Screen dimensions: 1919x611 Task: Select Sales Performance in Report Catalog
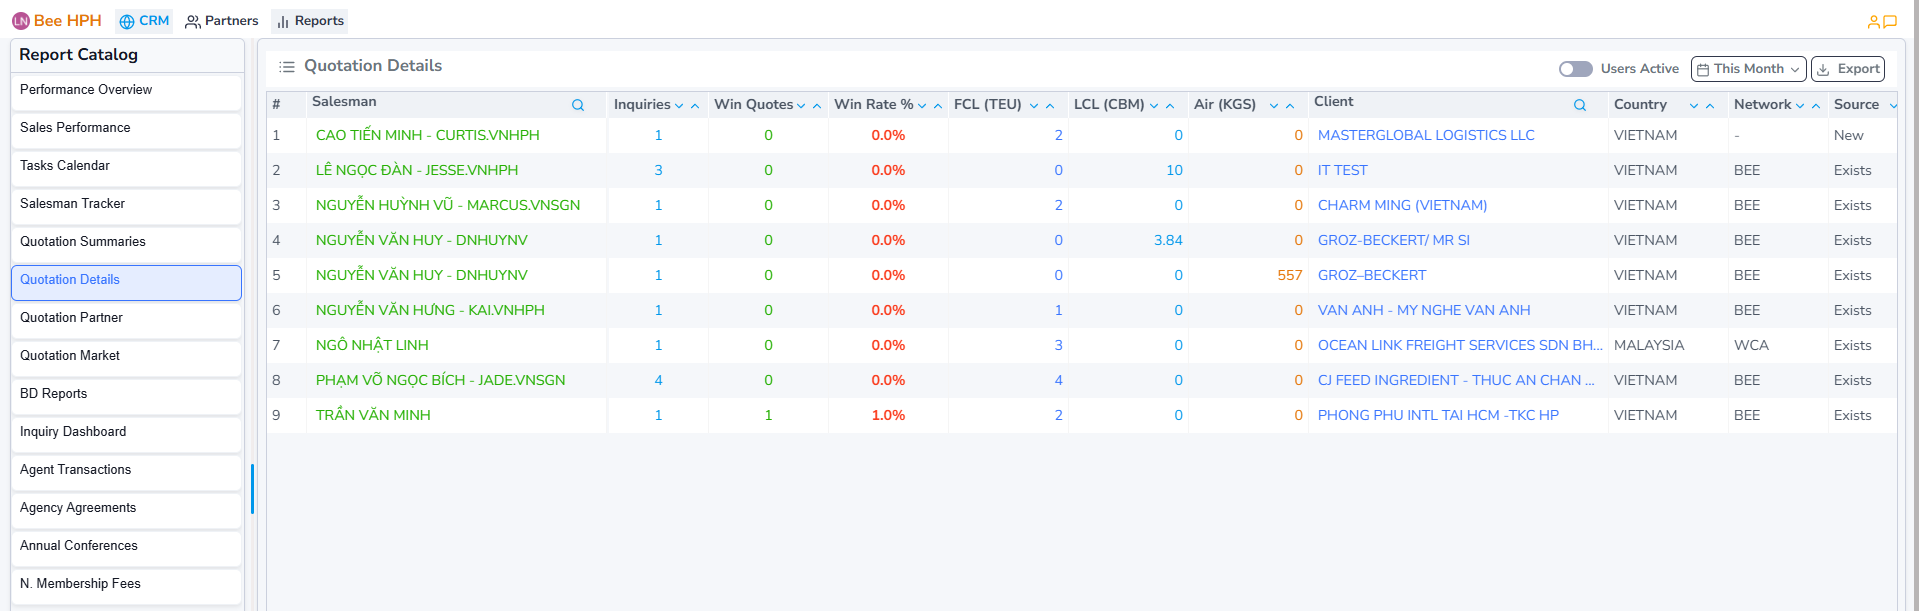(75, 128)
